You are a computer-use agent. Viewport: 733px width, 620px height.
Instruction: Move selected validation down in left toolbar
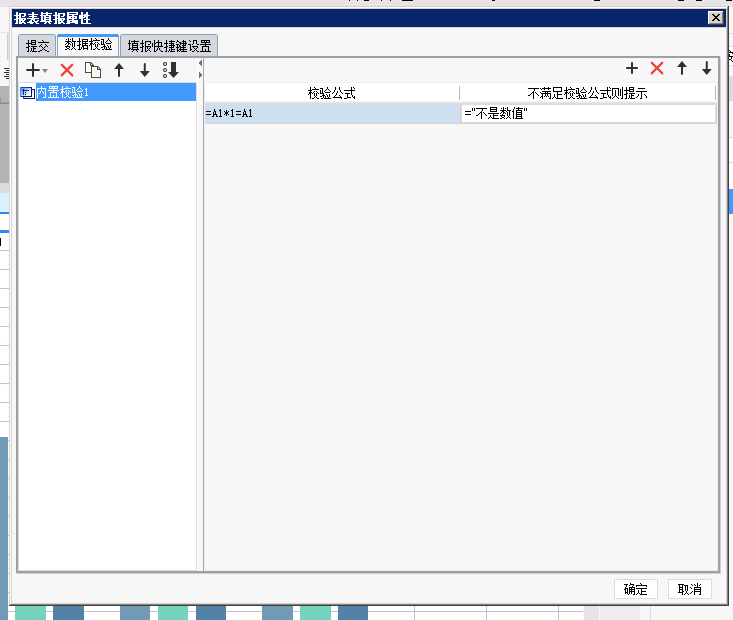pyautogui.click(x=144, y=70)
